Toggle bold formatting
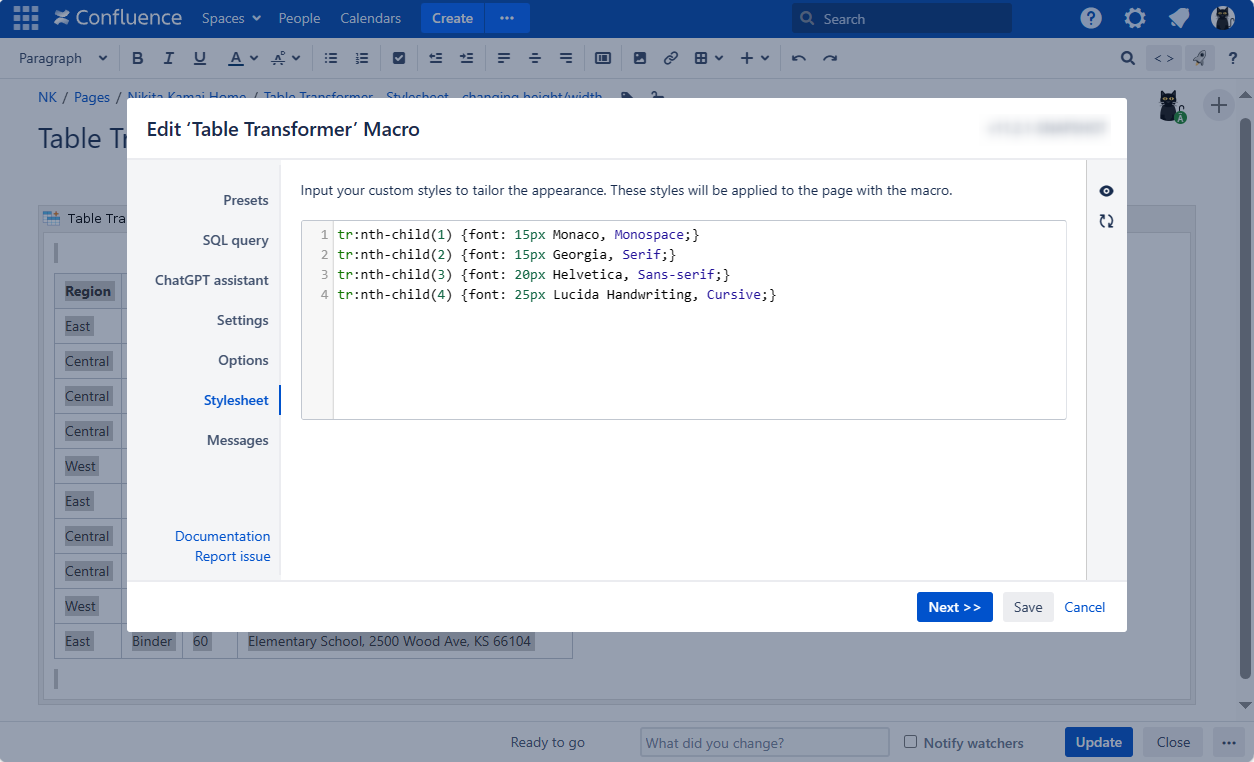The width and height of the screenshot is (1254, 762). (138, 58)
